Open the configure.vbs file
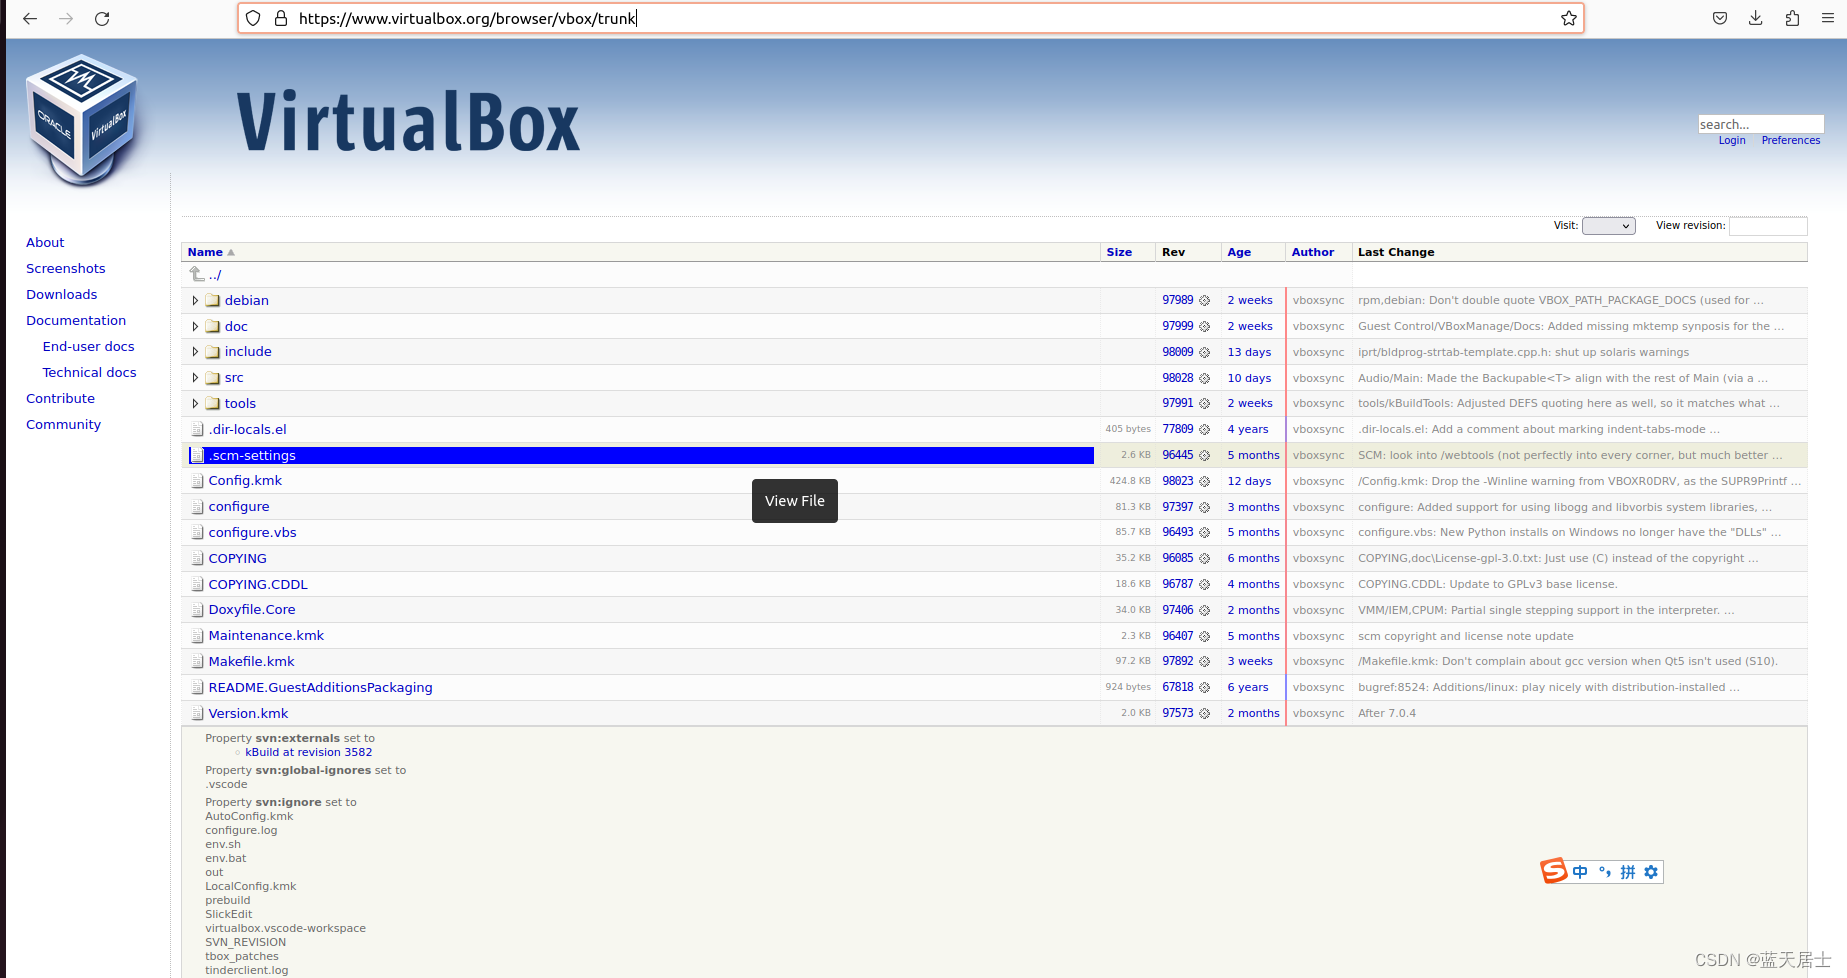The height and width of the screenshot is (978, 1847). point(252,532)
